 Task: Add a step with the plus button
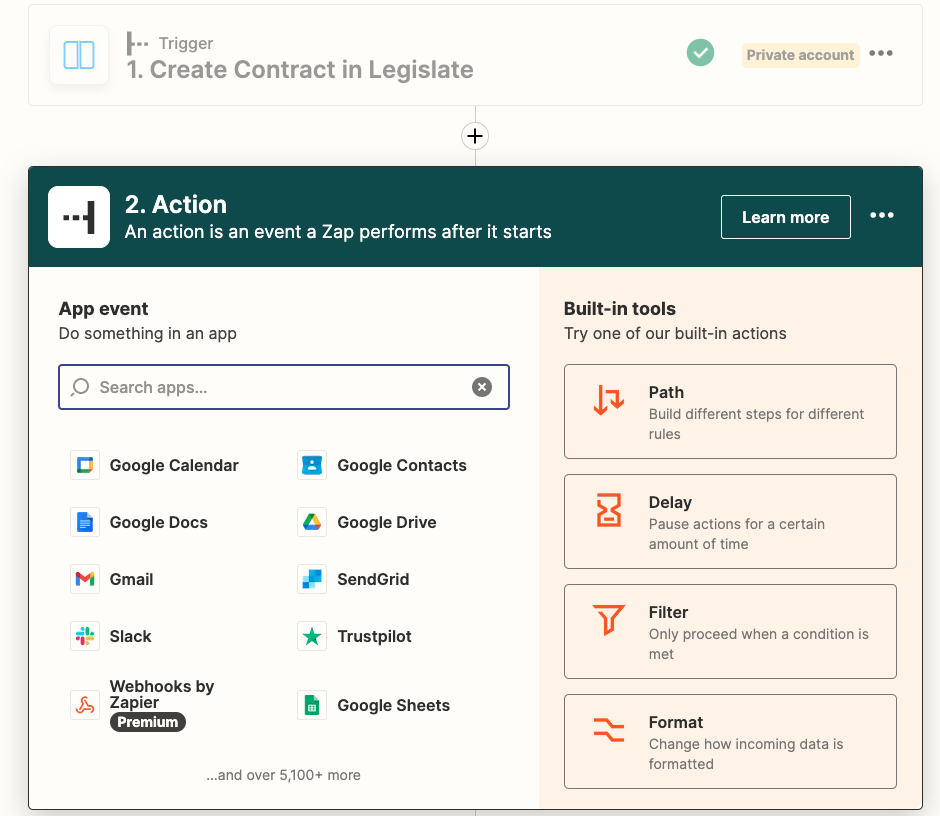pyautogui.click(x=475, y=136)
